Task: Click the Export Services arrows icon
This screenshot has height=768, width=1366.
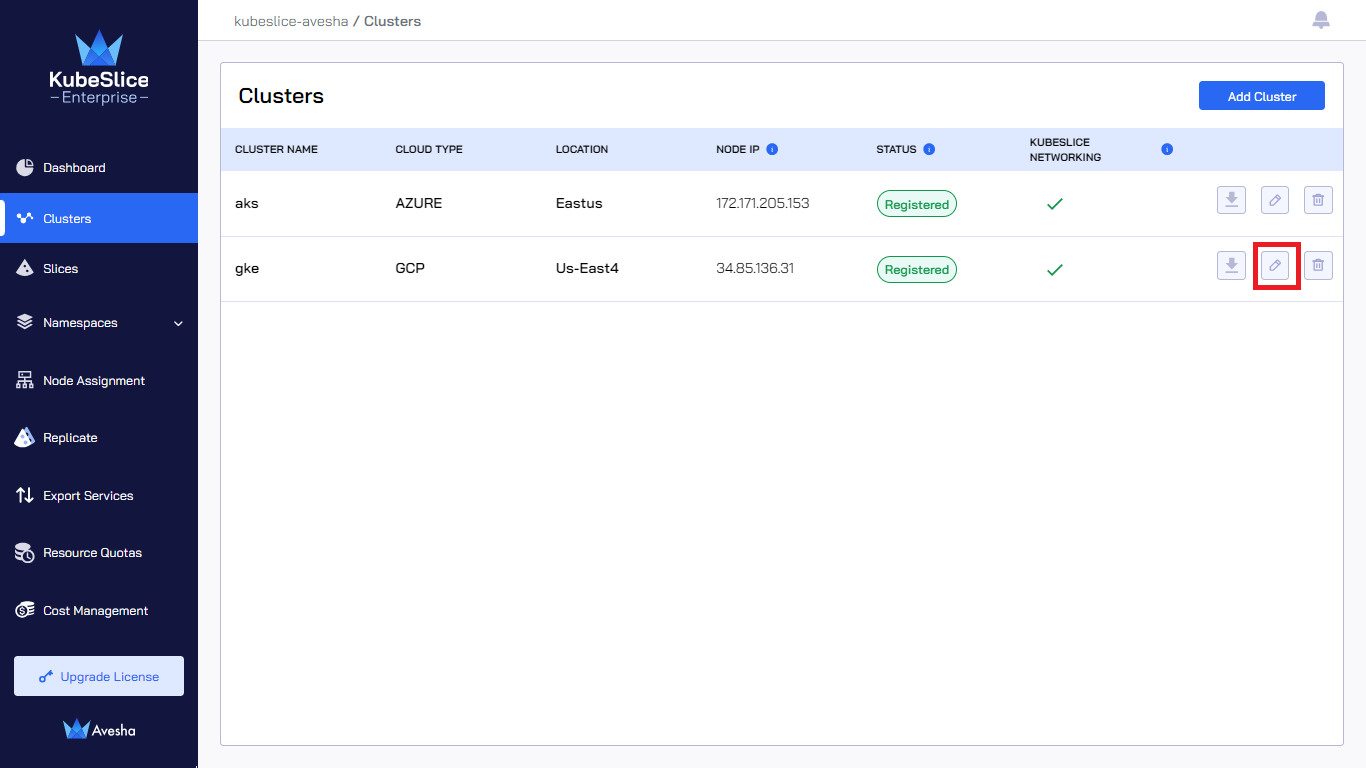Action: [25, 495]
